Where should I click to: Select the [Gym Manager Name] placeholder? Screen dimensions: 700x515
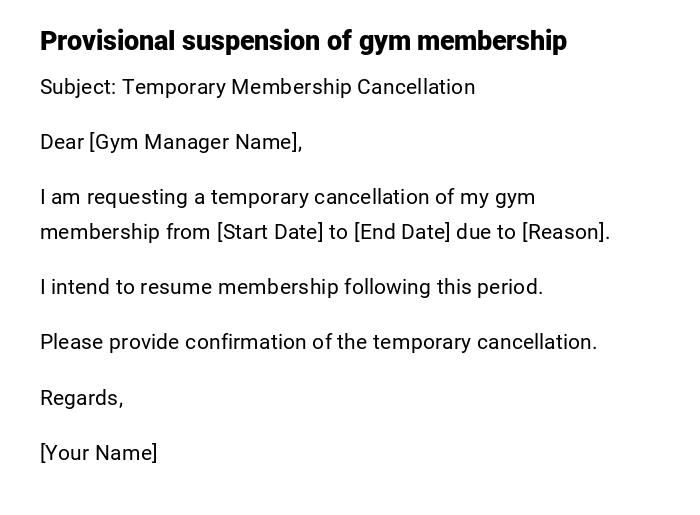coord(195,142)
